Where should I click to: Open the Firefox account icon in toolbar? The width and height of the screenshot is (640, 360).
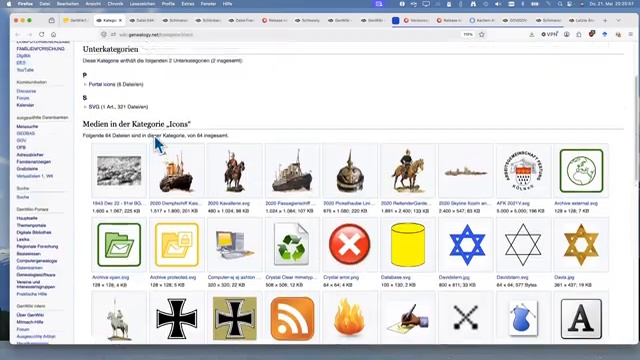(x=567, y=35)
